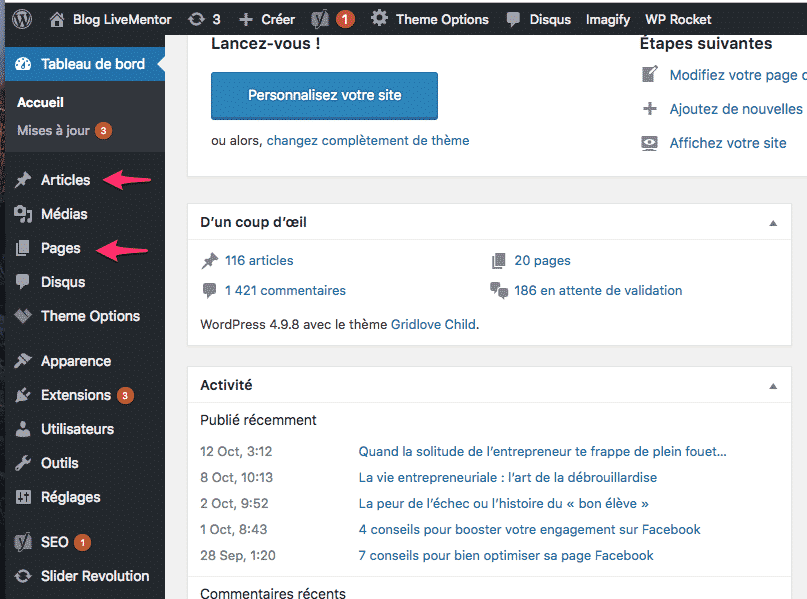Click the WordPress logo icon
The image size is (807, 599).
[x=22, y=19]
